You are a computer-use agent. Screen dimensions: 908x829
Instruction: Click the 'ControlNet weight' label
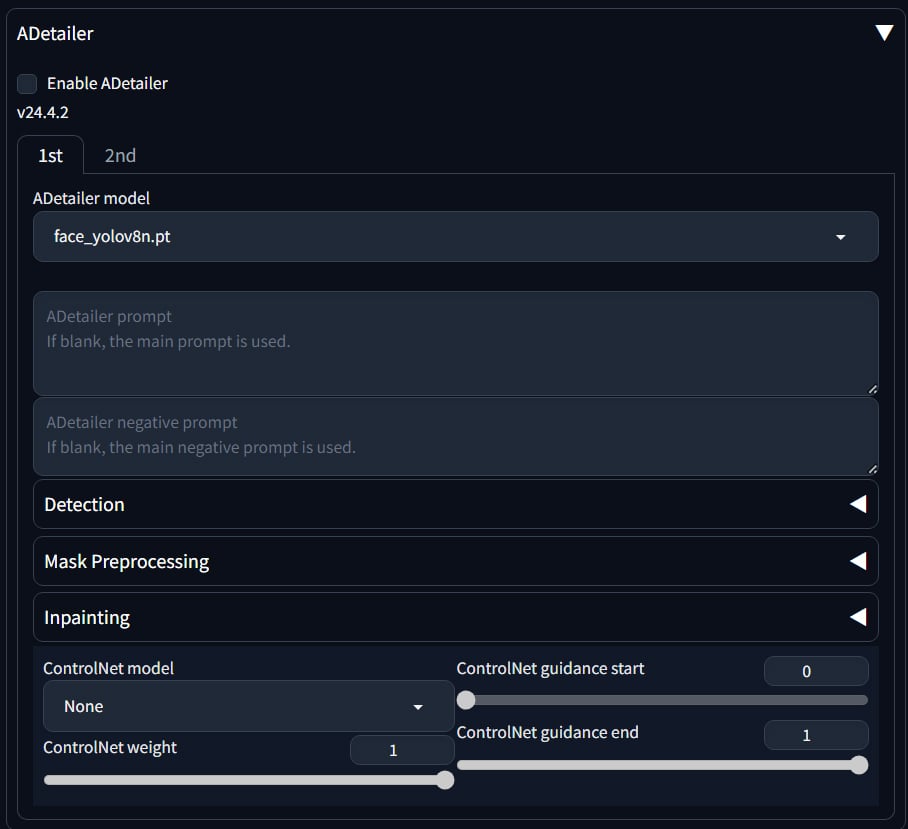coord(110,747)
